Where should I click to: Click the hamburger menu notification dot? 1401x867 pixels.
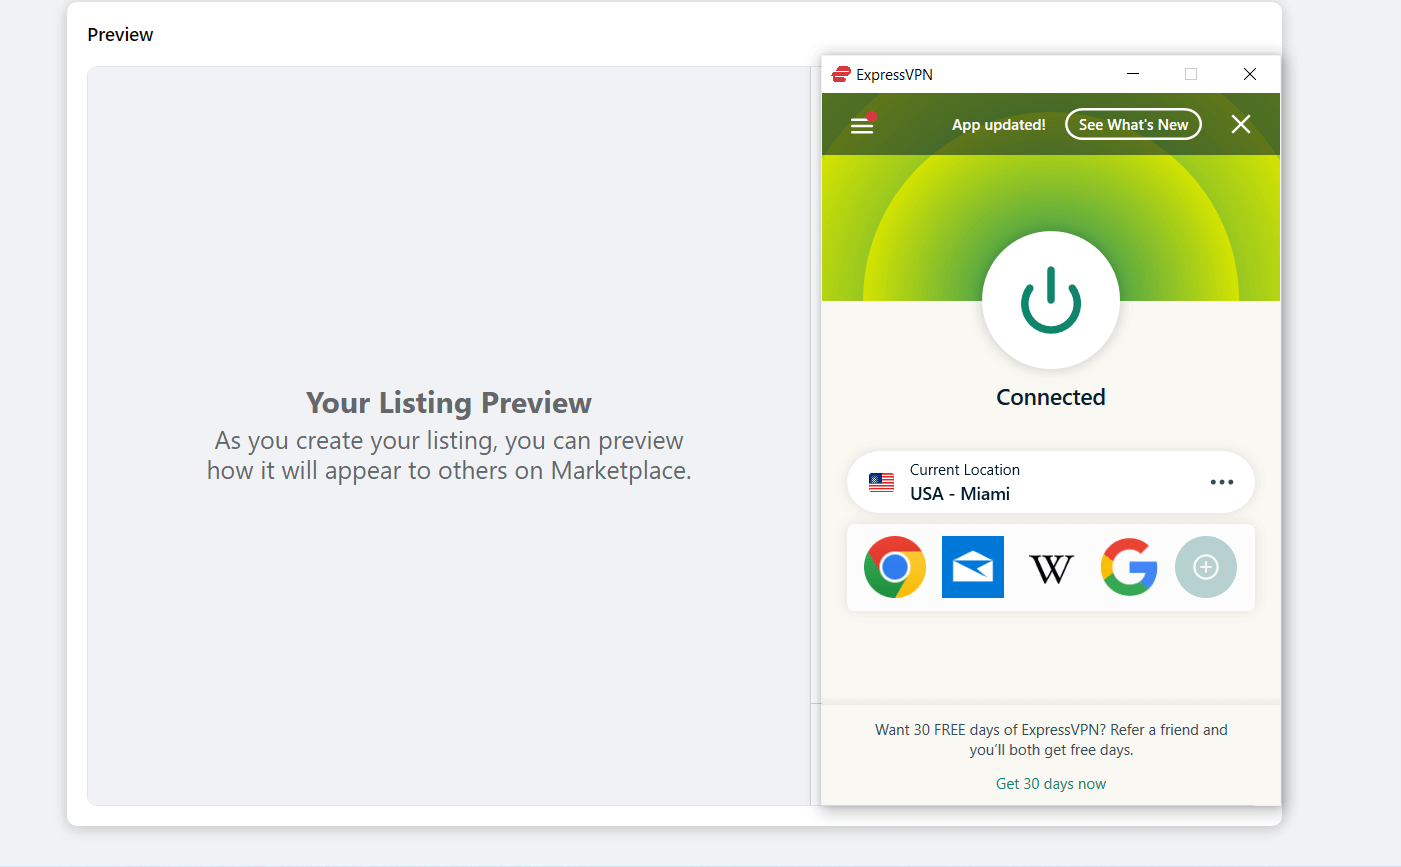tap(872, 115)
